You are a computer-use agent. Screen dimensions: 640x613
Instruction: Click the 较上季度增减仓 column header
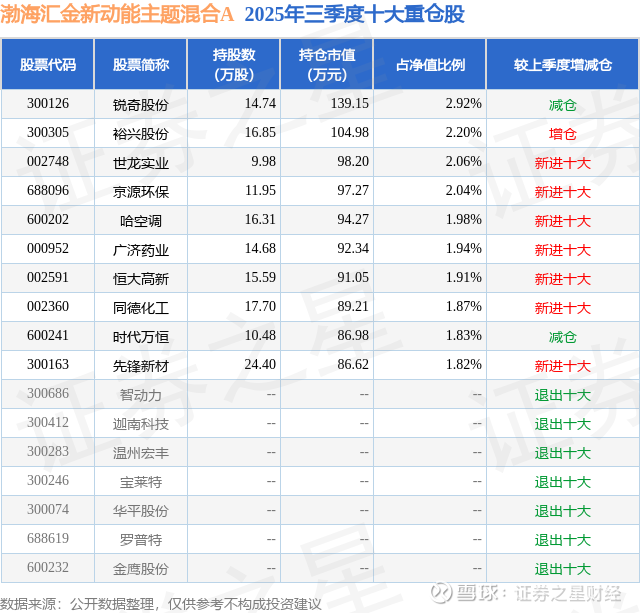tap(562, 64)
